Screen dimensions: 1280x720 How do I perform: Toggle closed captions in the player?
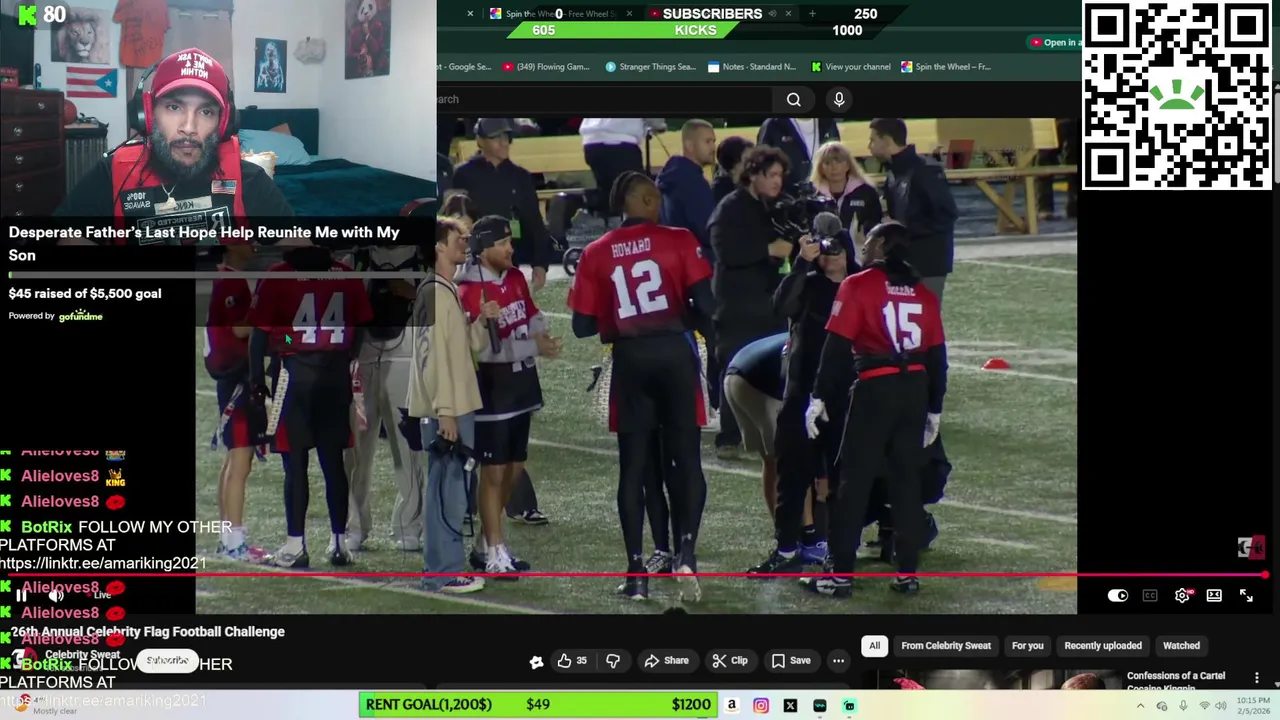click(x=1150, y=596)
